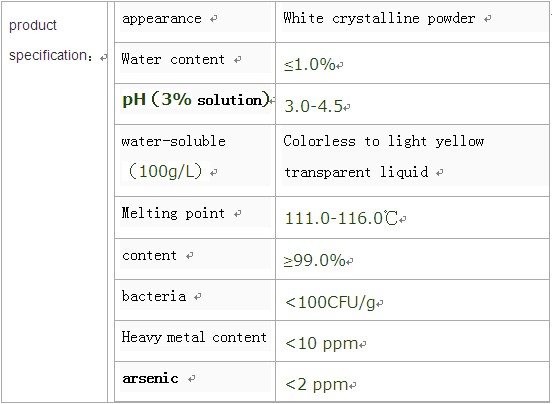This screenshot has width=552, height=404.
Task: Click 'Colorless to light yellow' text
Action: point(384,141)
